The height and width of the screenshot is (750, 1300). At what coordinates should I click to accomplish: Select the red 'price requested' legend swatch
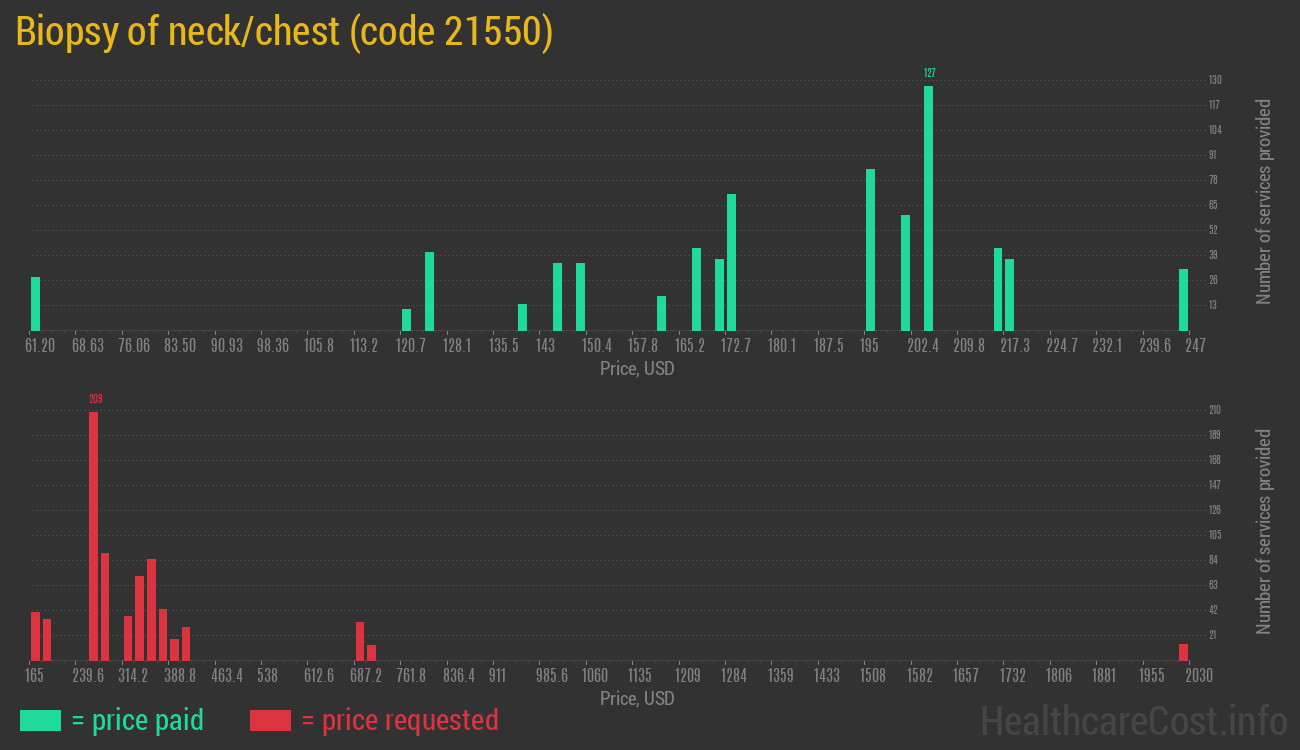click(x=270, y=720)
